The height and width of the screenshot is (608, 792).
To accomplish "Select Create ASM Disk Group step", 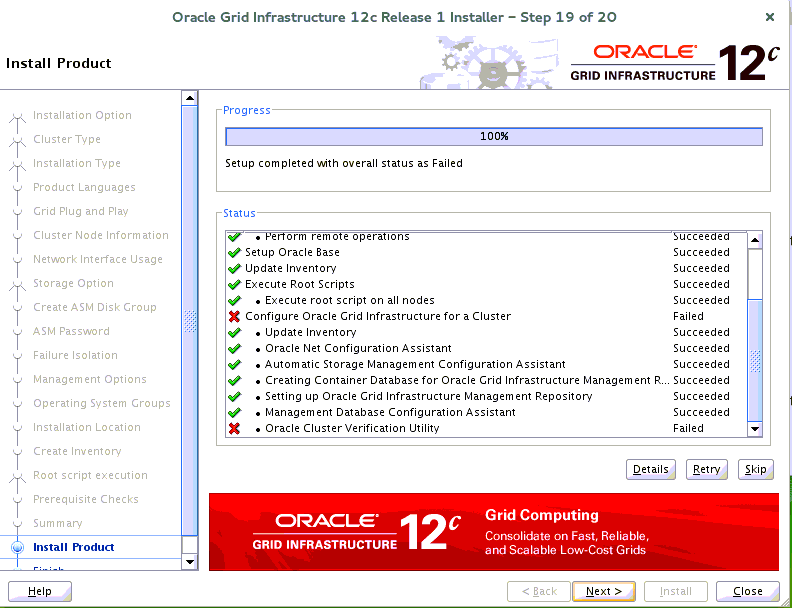I will tap(95, 307).
